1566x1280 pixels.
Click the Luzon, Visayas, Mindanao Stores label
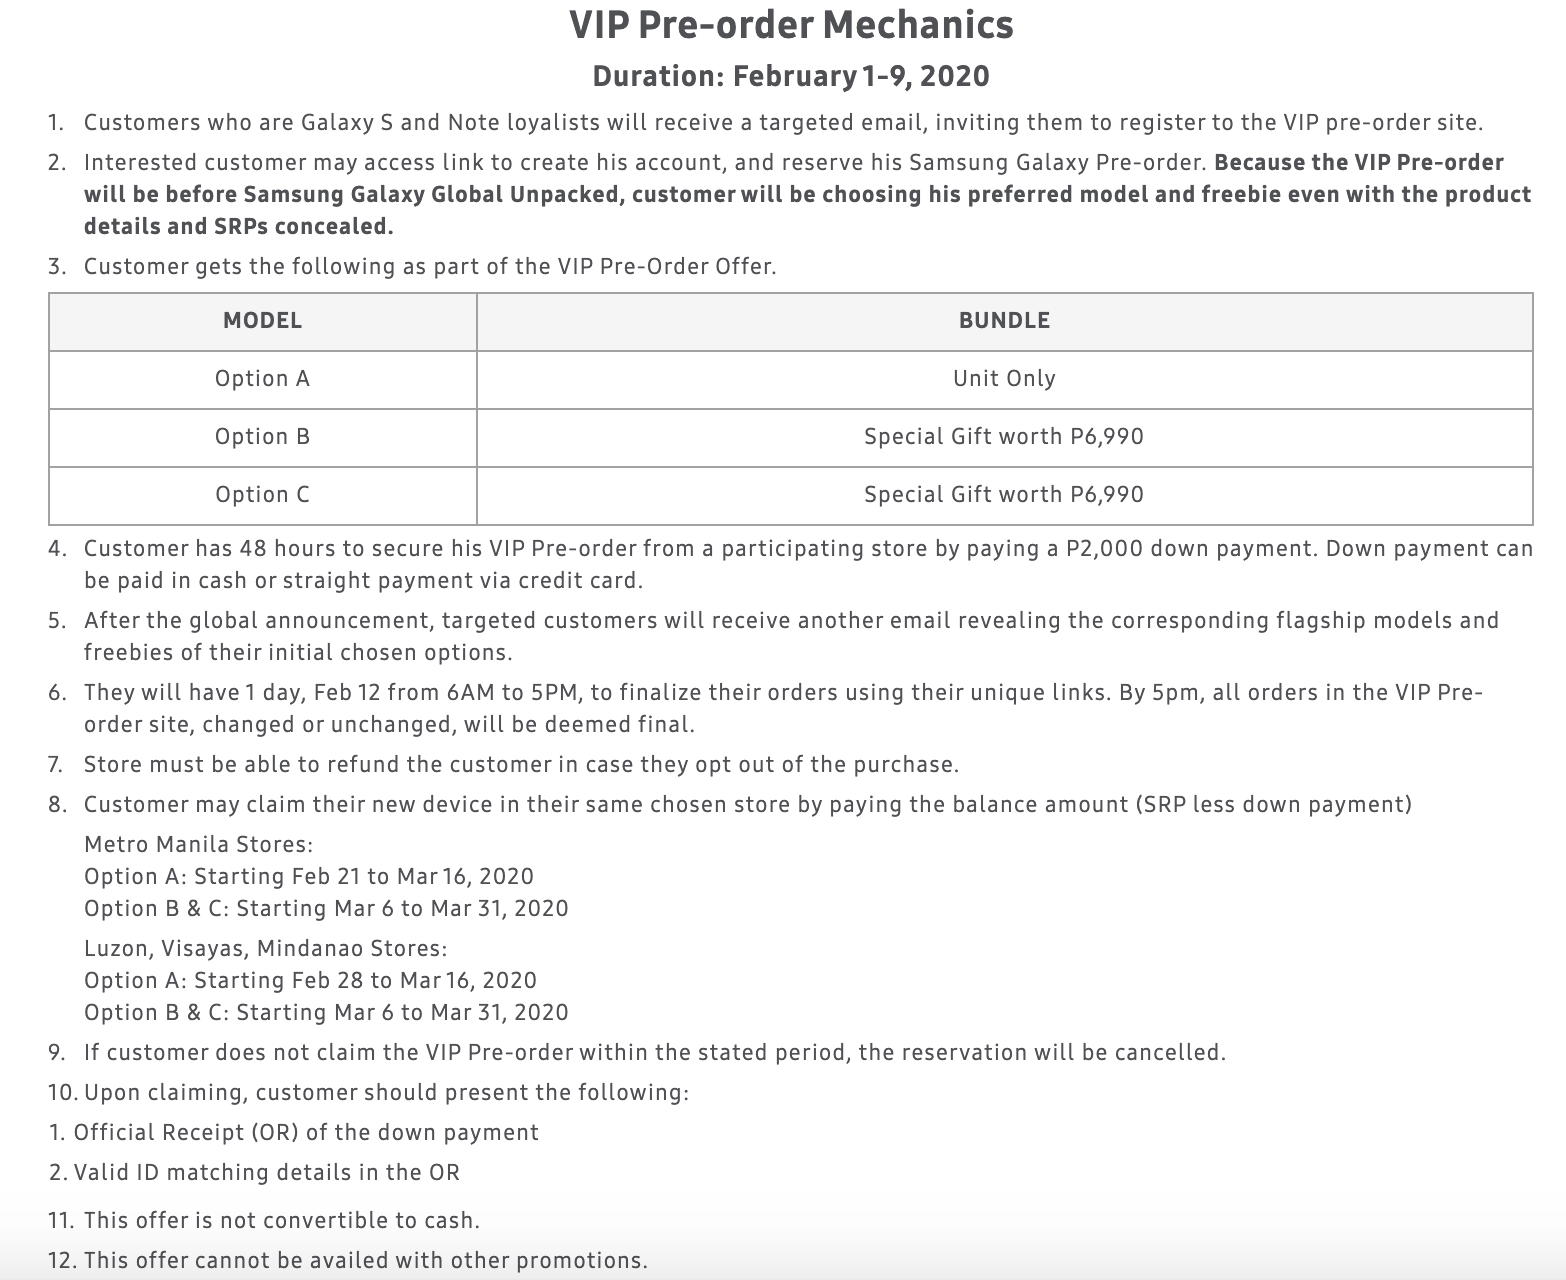coord(265,948)
